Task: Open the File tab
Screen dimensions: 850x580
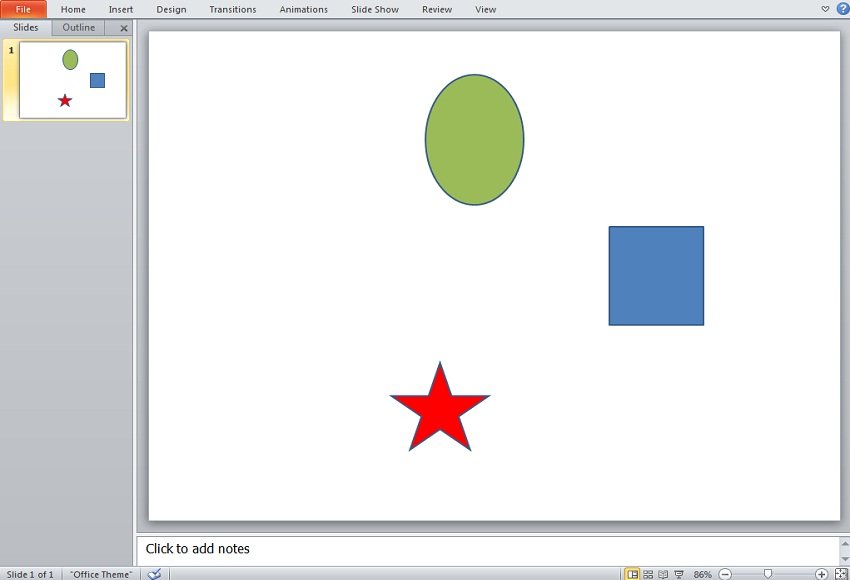Action: click(22, 9)
